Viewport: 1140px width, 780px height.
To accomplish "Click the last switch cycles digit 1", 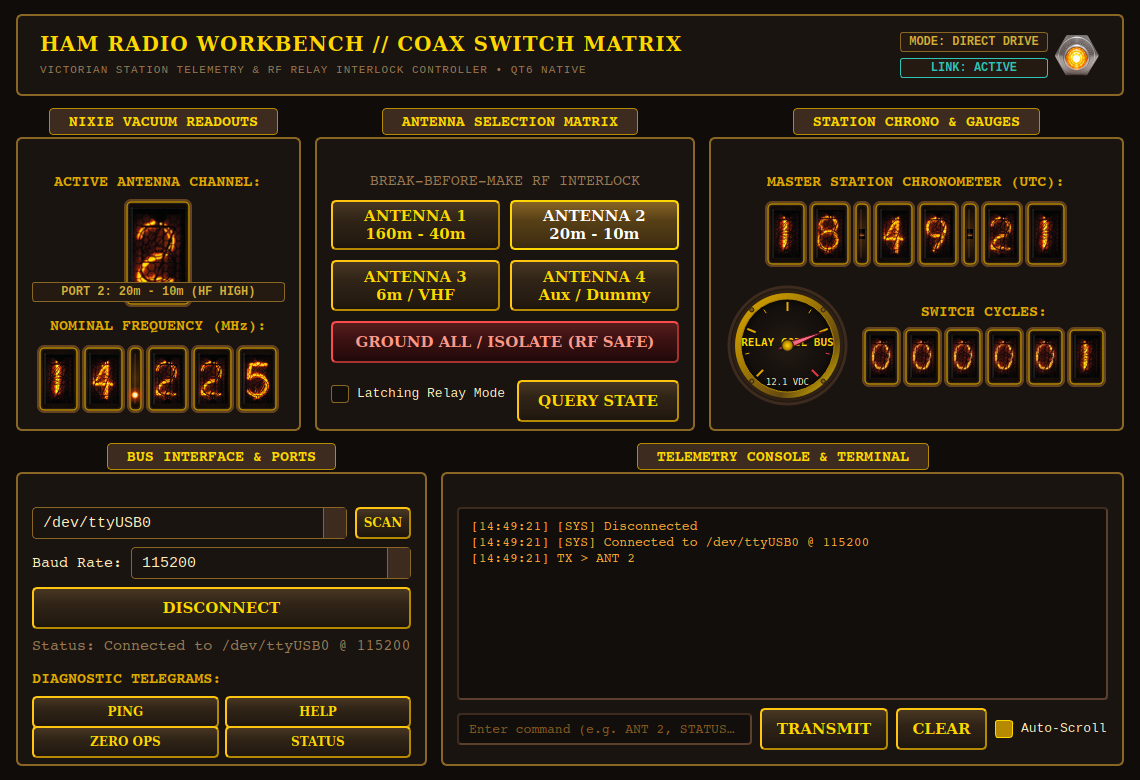I will (x=1086, y=357).
